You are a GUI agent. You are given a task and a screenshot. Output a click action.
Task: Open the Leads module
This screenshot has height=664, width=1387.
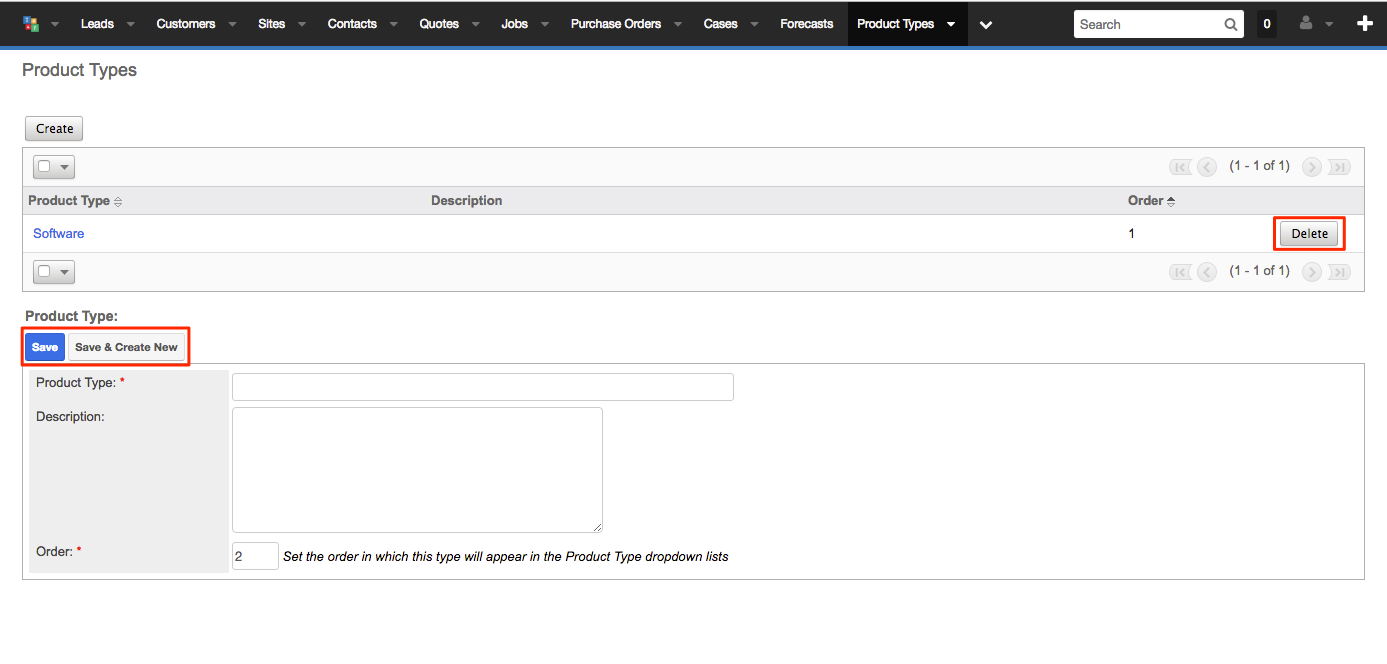(97, 24)
